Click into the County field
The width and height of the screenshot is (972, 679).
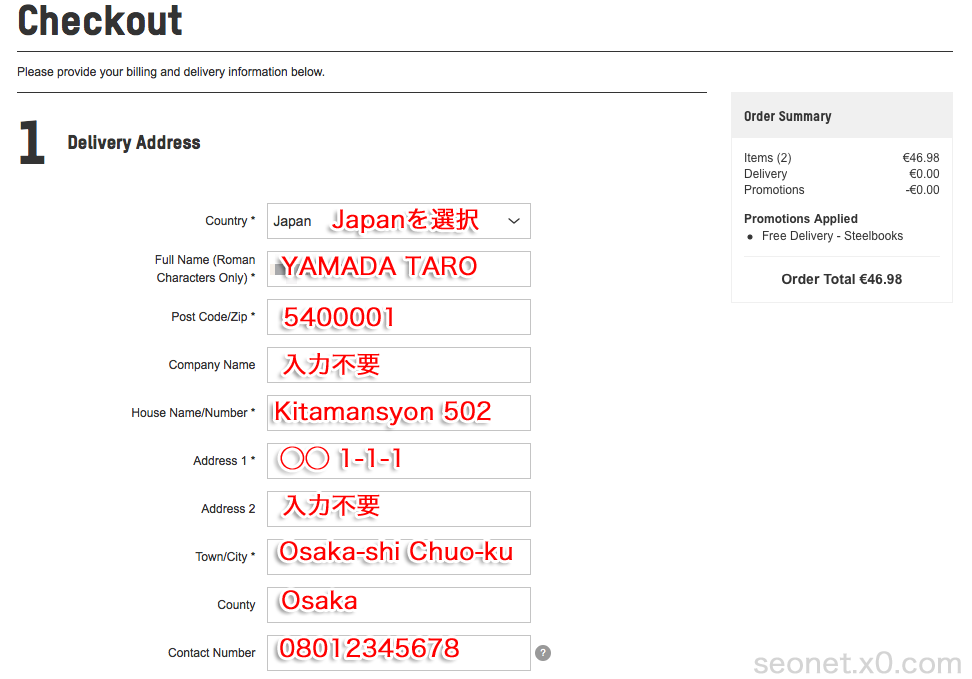point(398,605)
